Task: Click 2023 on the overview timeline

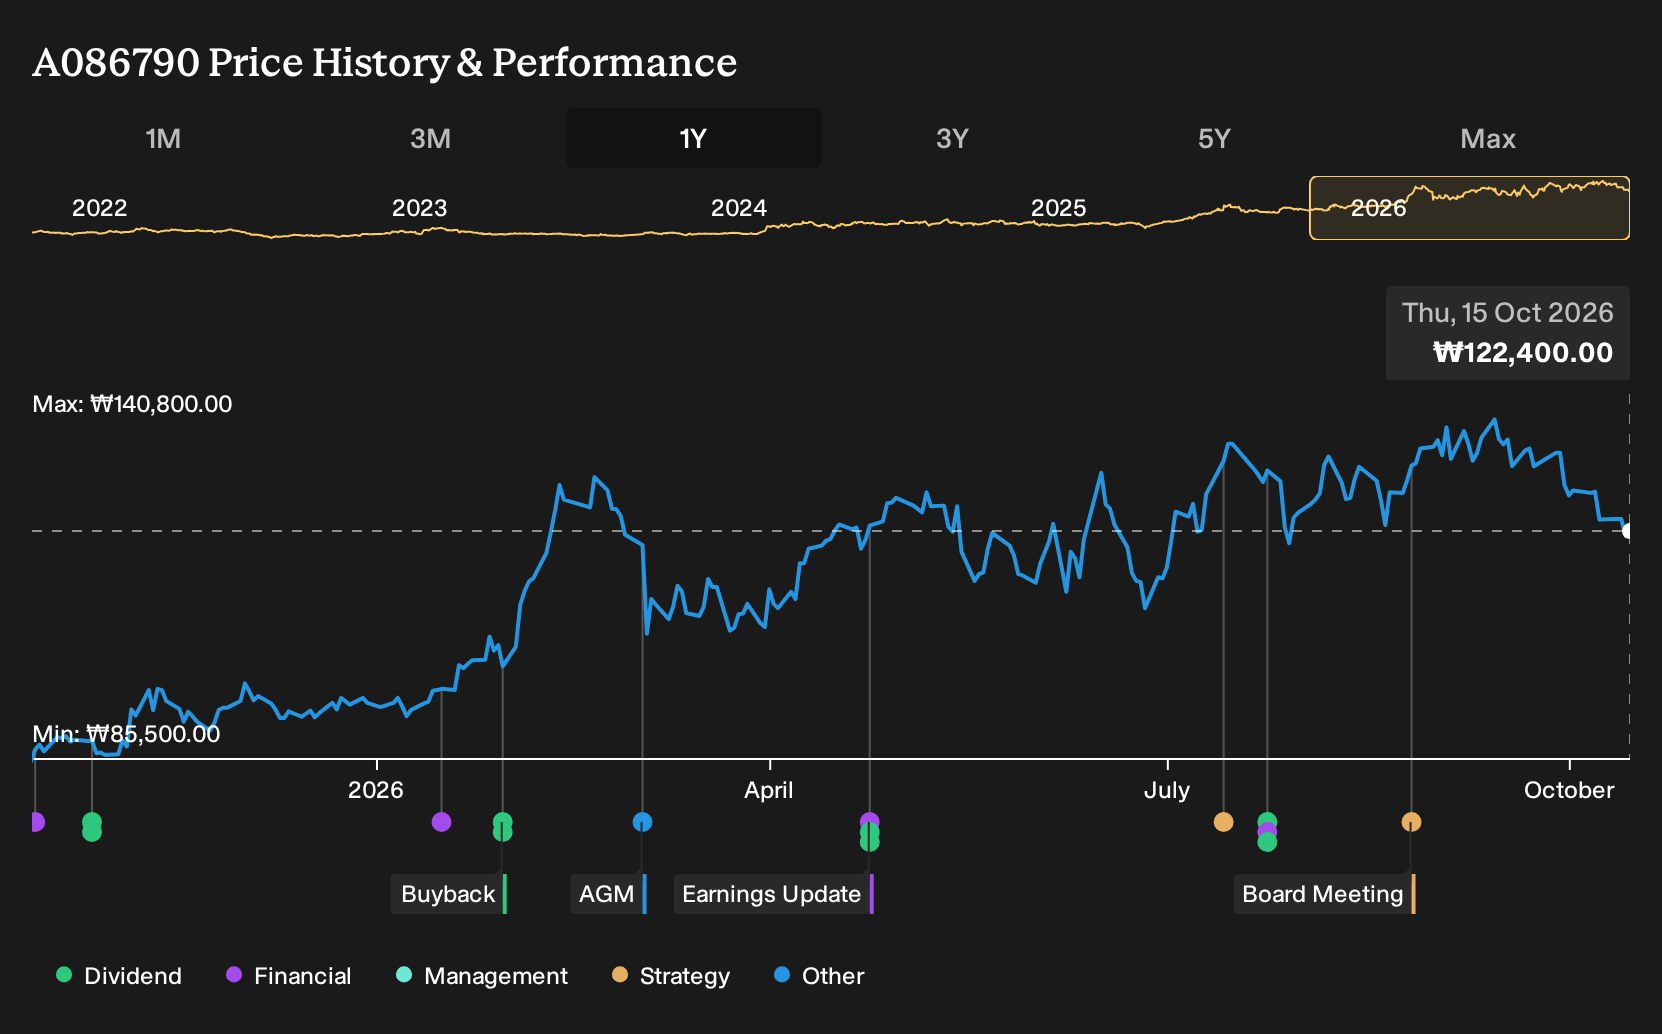Action: pos(419,208)
